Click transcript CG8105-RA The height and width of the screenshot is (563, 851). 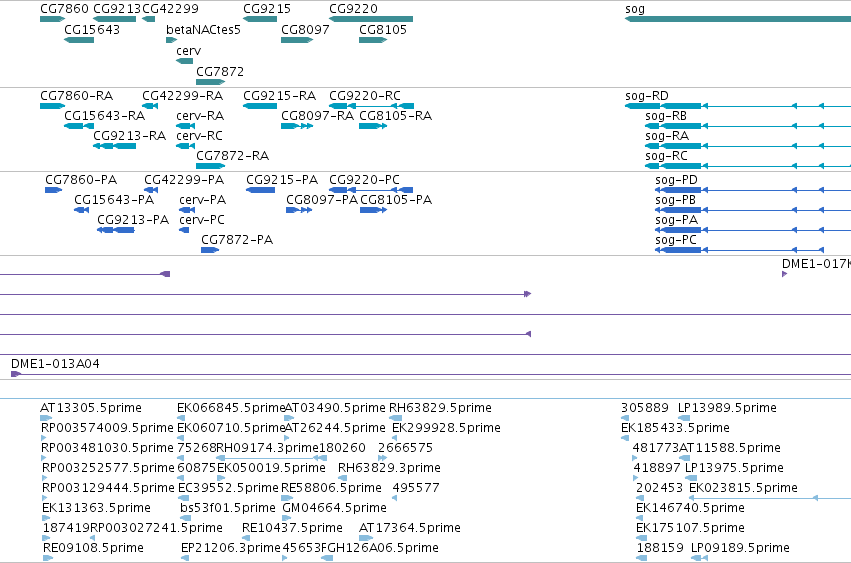click(396, 116)
